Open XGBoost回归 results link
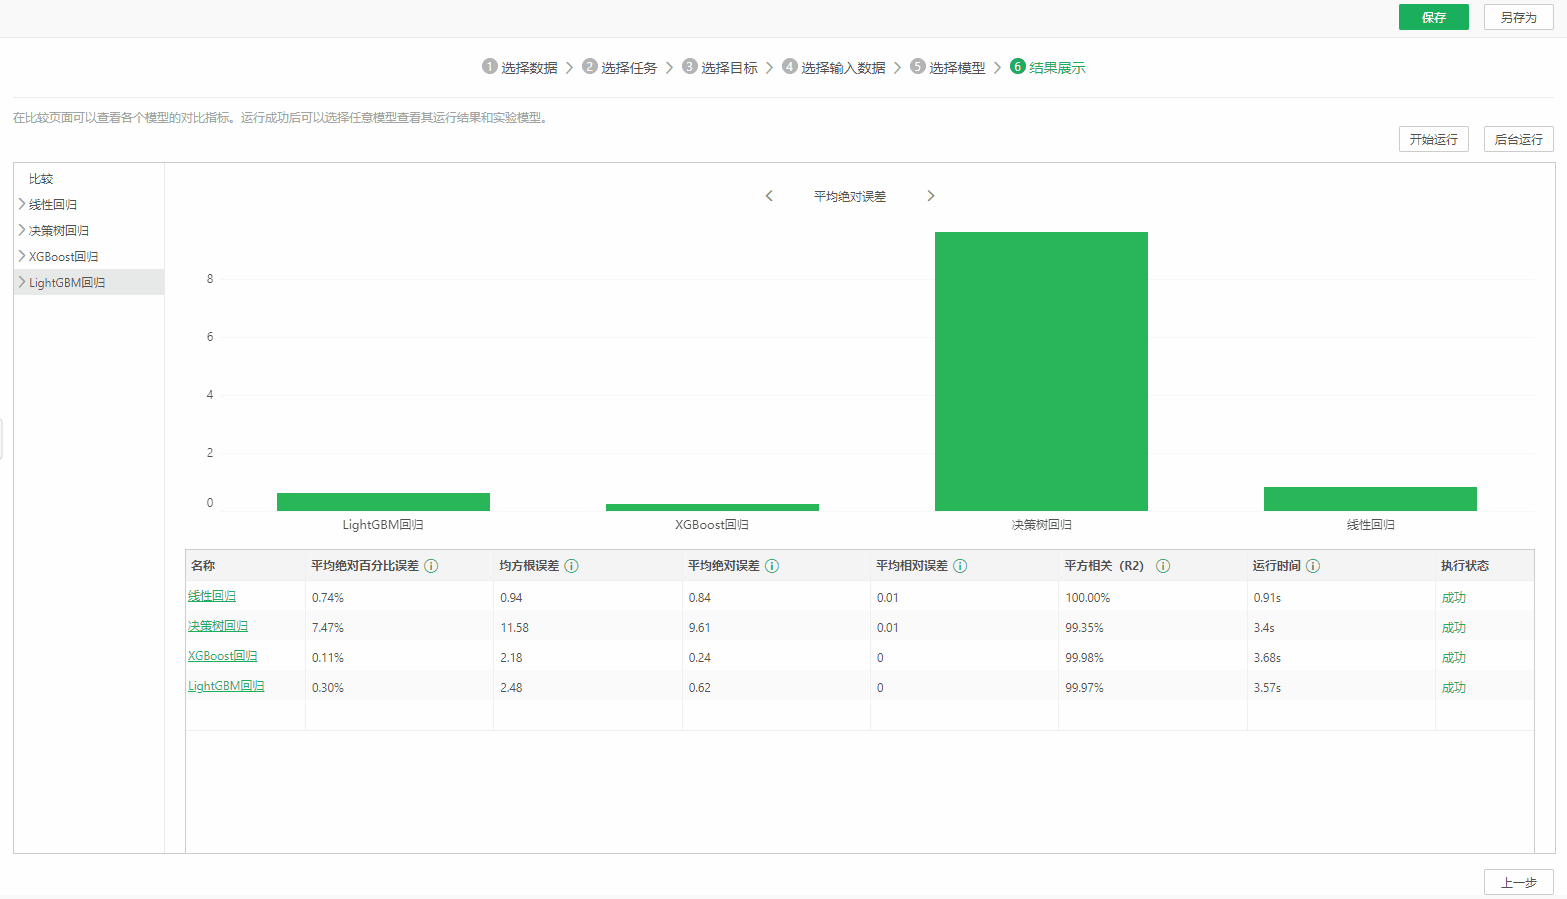 point(222,657)
